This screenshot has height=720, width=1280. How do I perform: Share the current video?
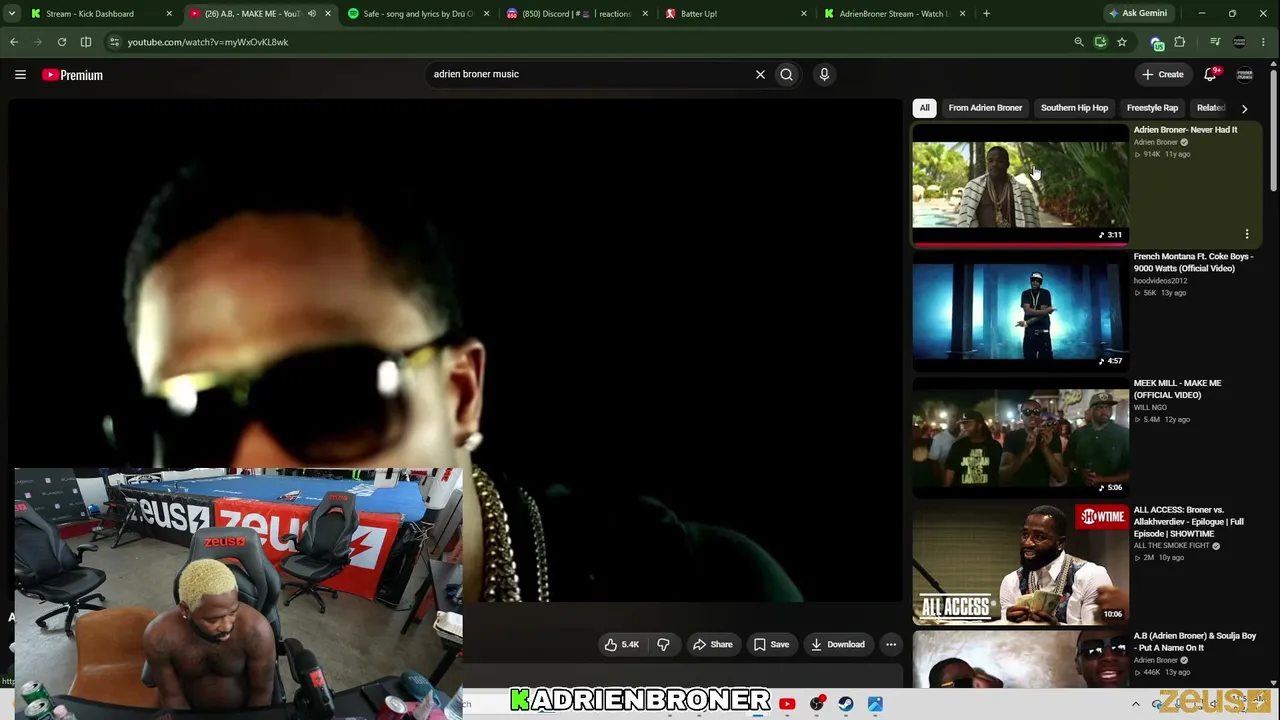tap(713, 644)
